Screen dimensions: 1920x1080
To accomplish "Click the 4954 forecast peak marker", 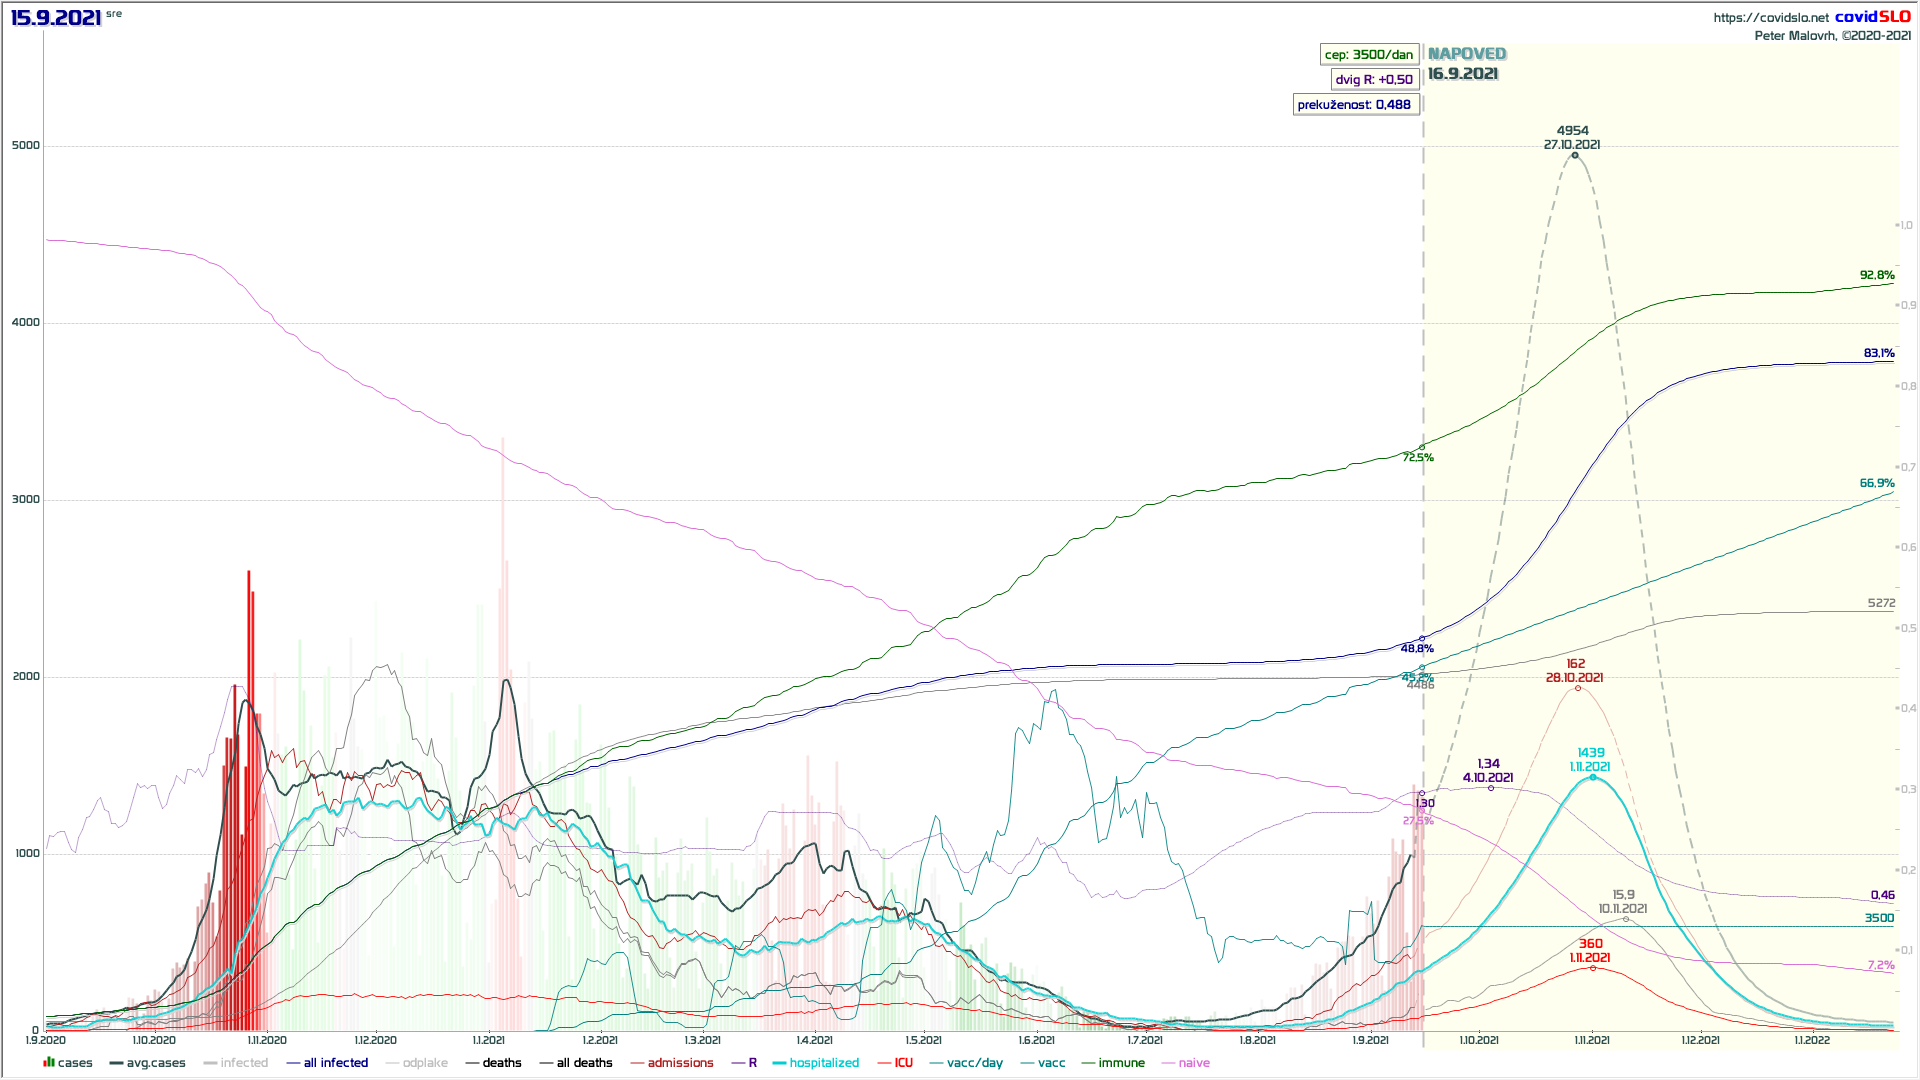I will tap(1575, 155).
